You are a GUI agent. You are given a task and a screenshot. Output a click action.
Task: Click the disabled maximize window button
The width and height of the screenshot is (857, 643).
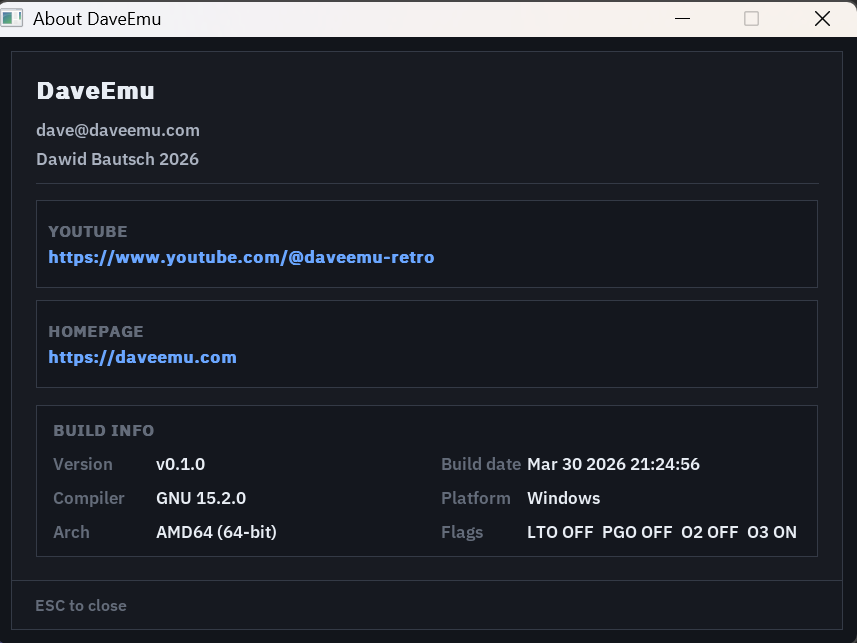tap(751, 18)
